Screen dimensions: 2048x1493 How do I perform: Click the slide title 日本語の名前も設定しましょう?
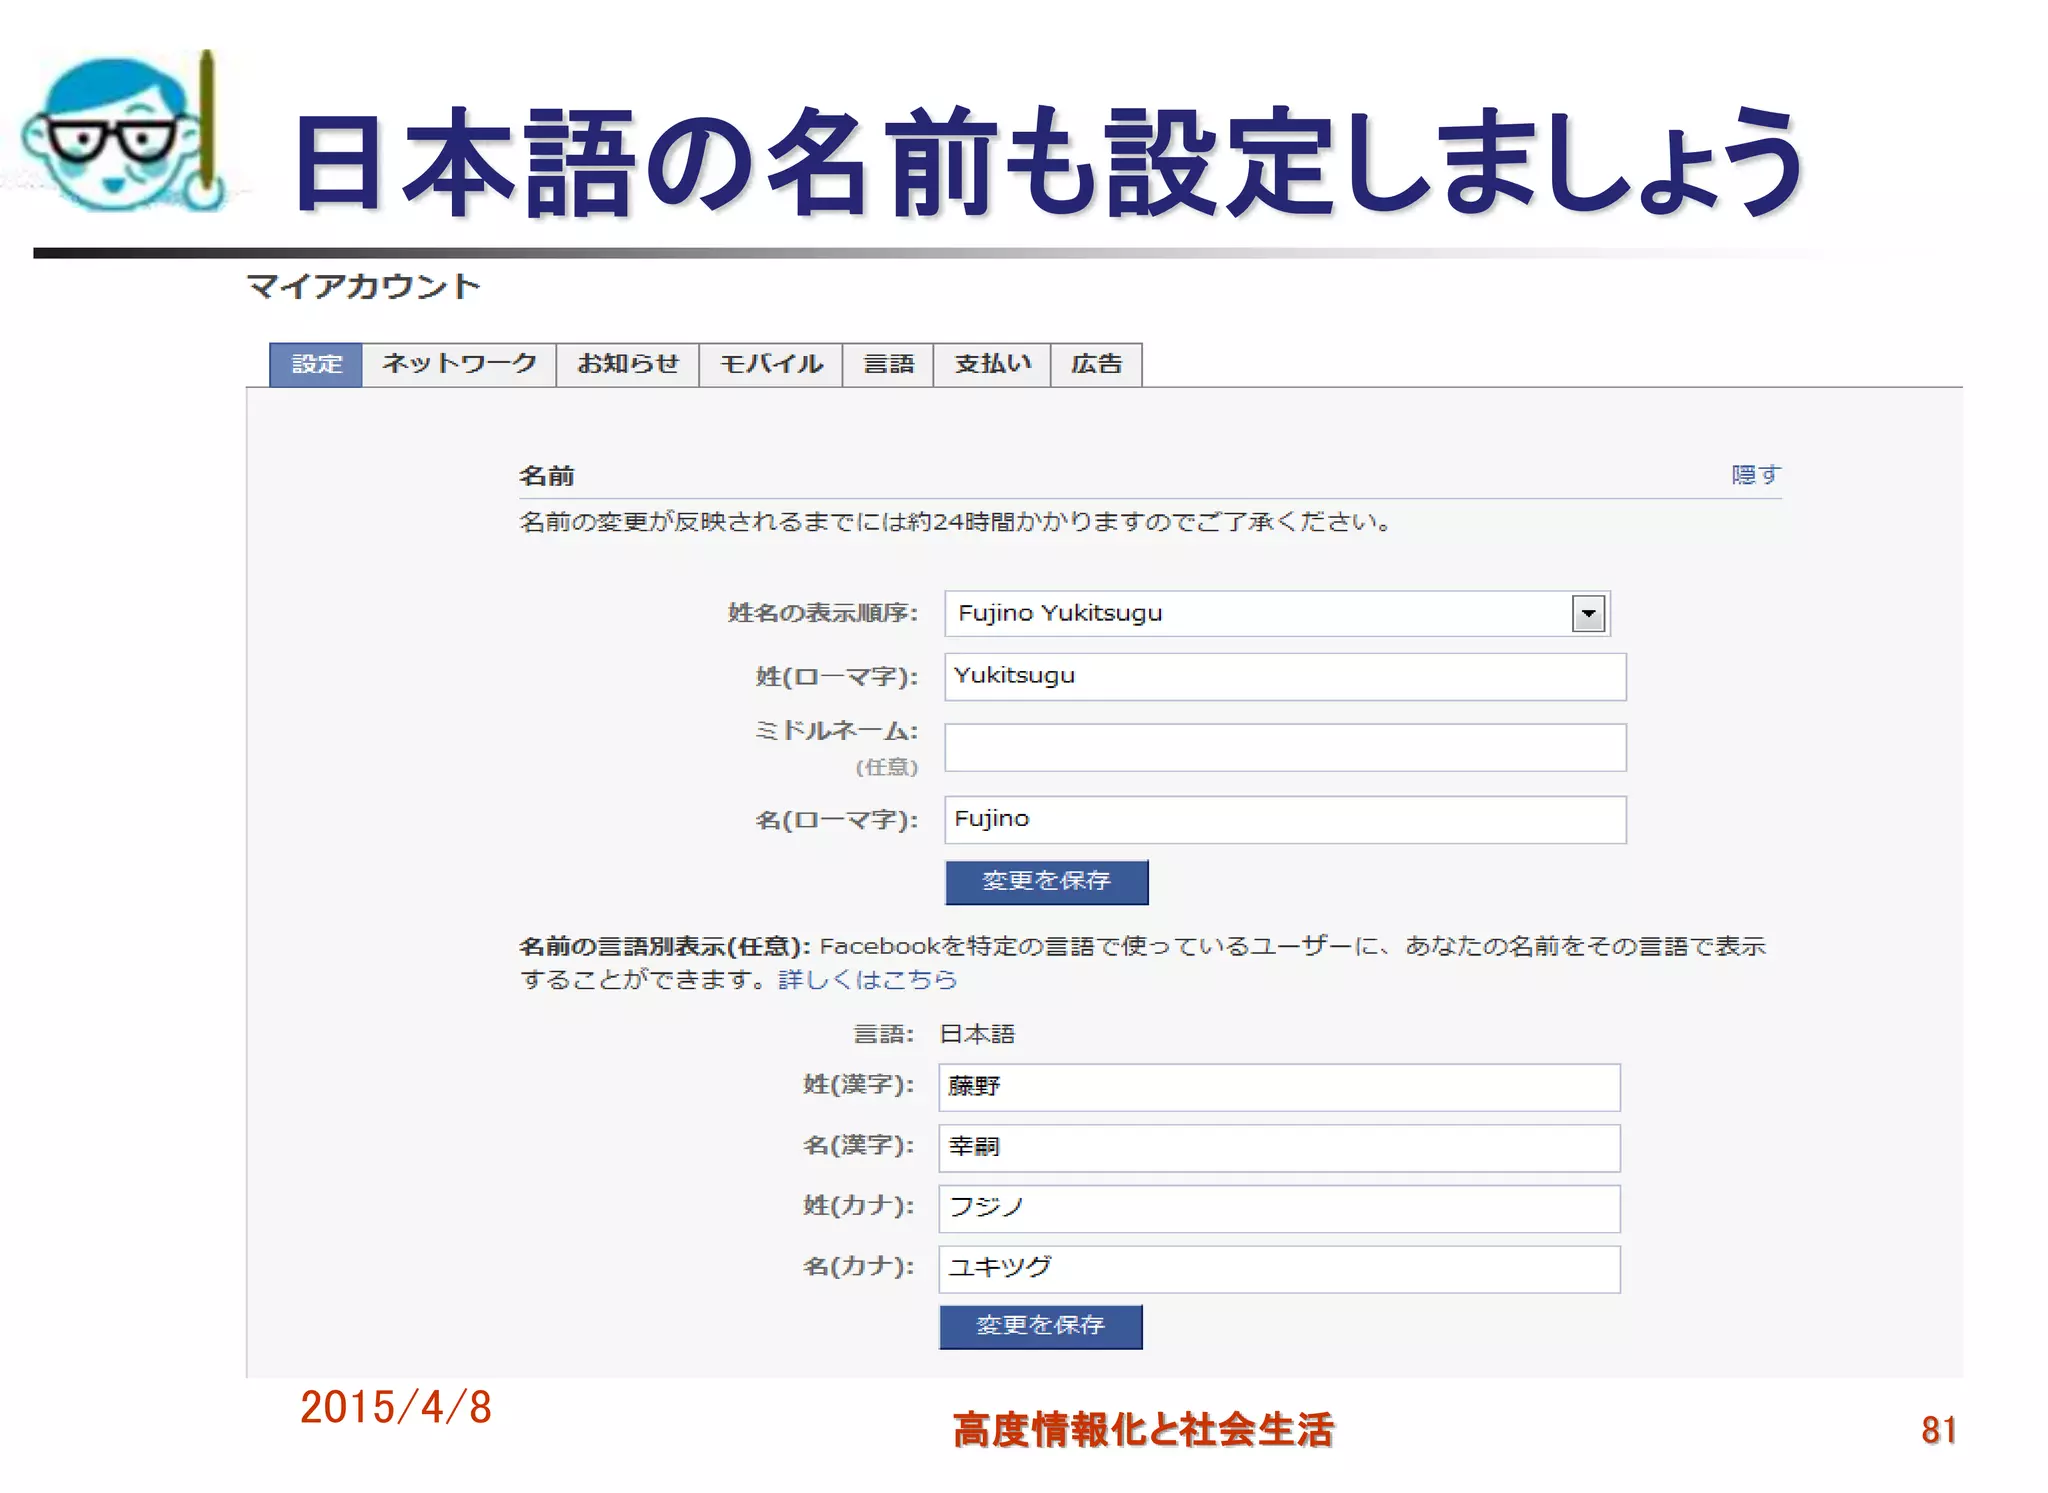pyautogui.click(x=1047, y=162)
